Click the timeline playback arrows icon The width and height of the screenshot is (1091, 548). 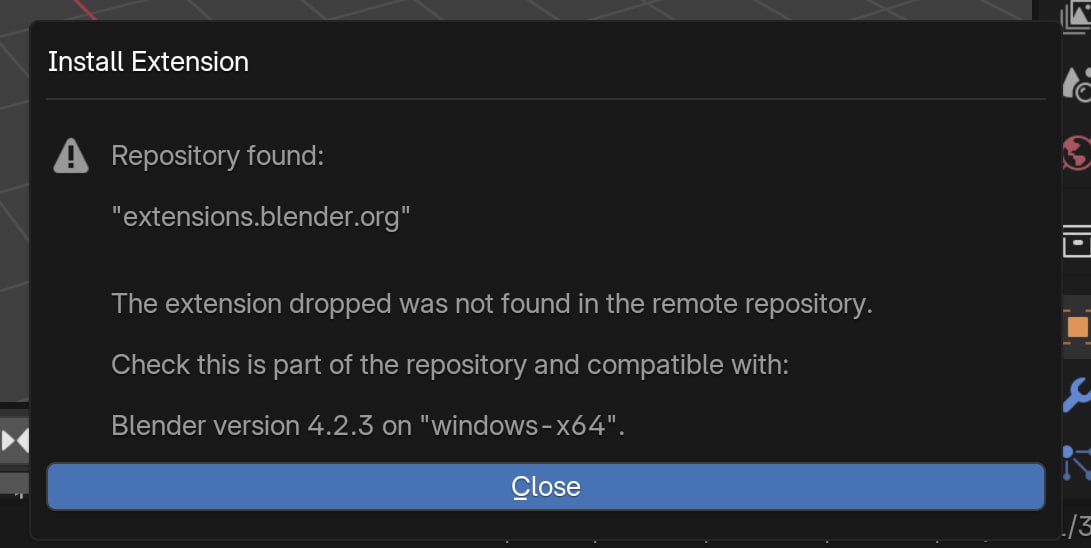[x=15, y=440]
